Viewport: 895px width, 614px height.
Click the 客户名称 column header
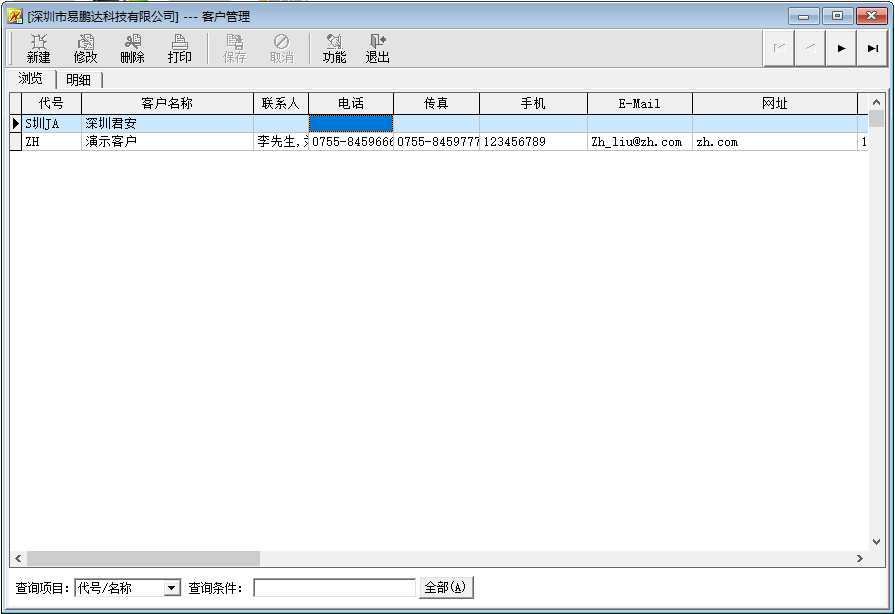167,103
